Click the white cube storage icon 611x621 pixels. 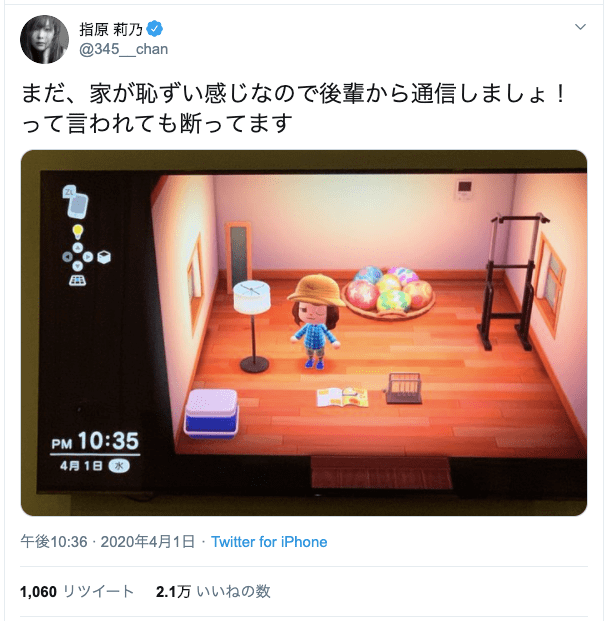104,257
